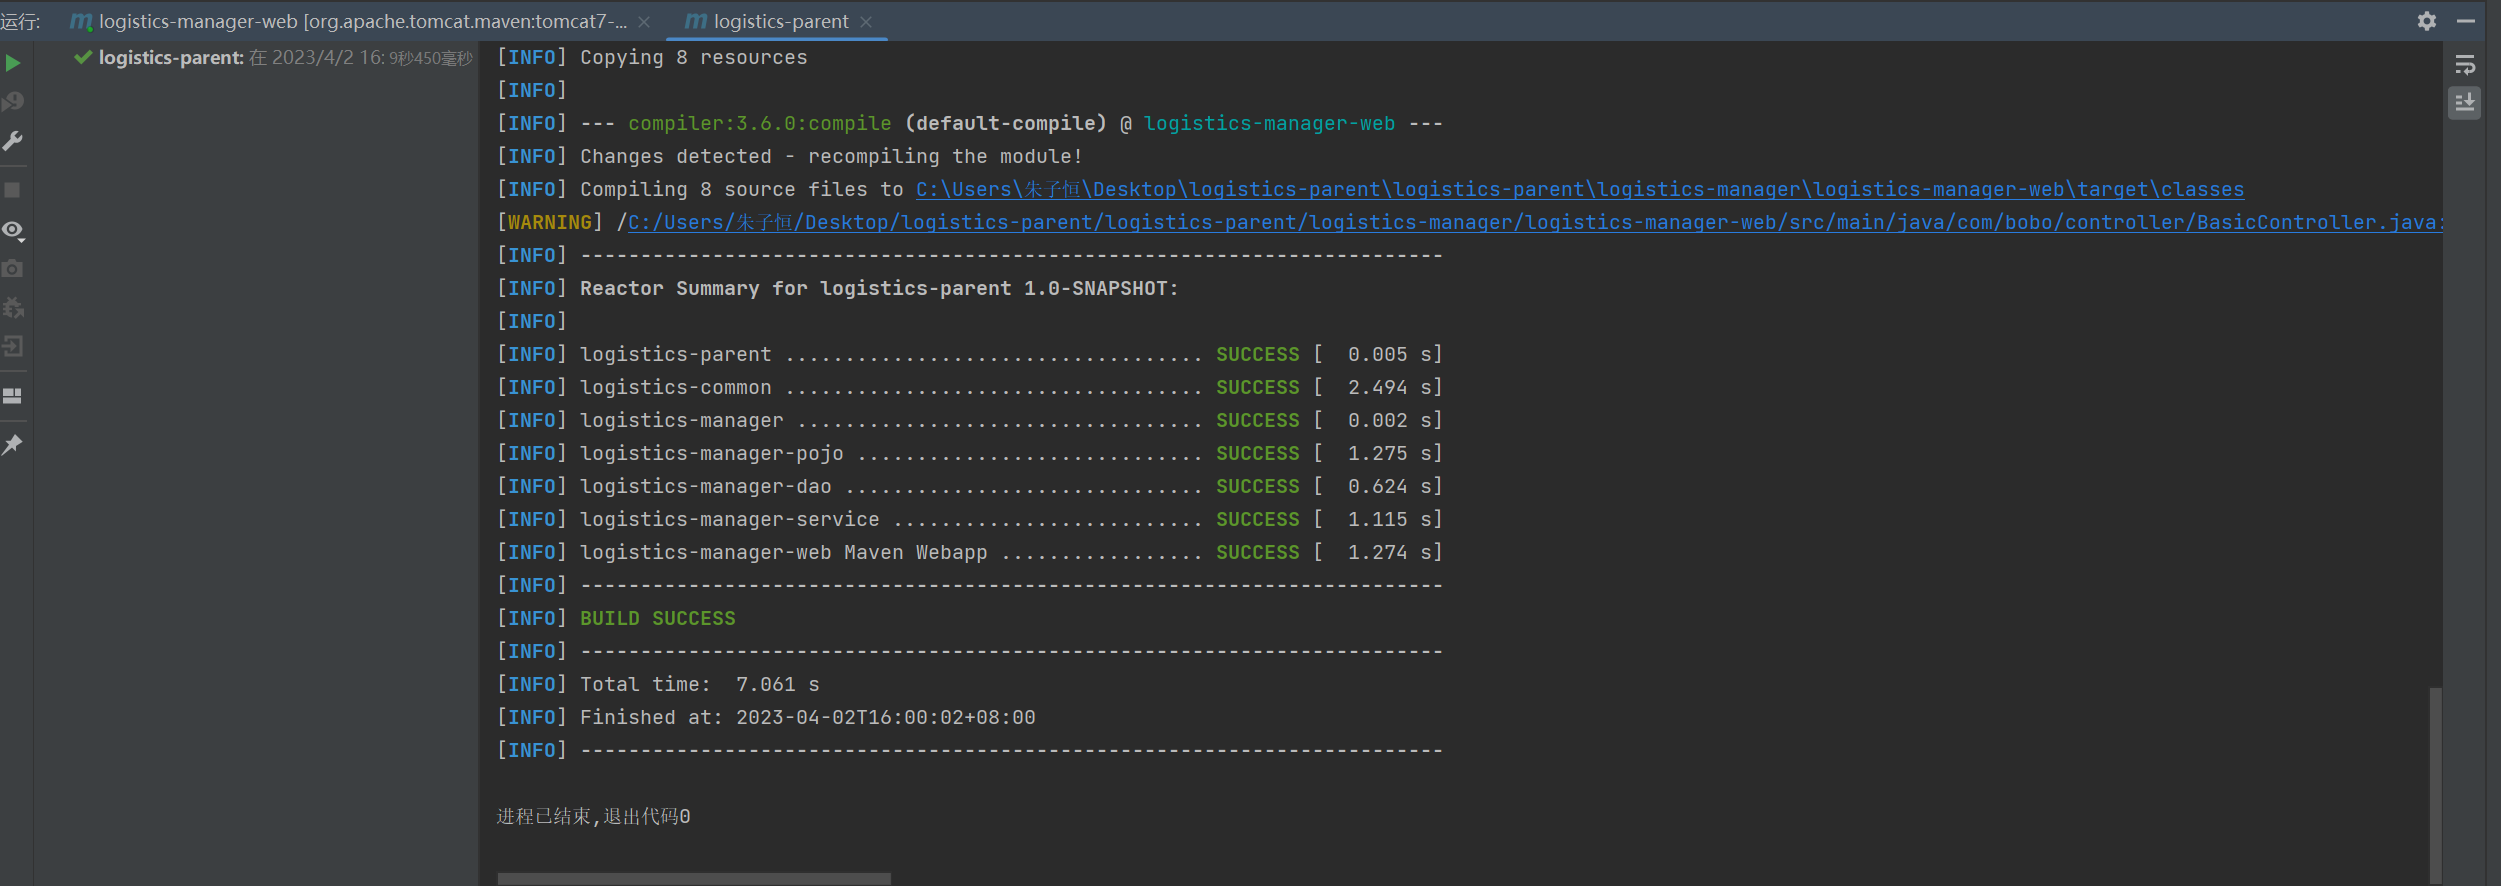Close the logistics-parent run tab

(x=866, y=22)
